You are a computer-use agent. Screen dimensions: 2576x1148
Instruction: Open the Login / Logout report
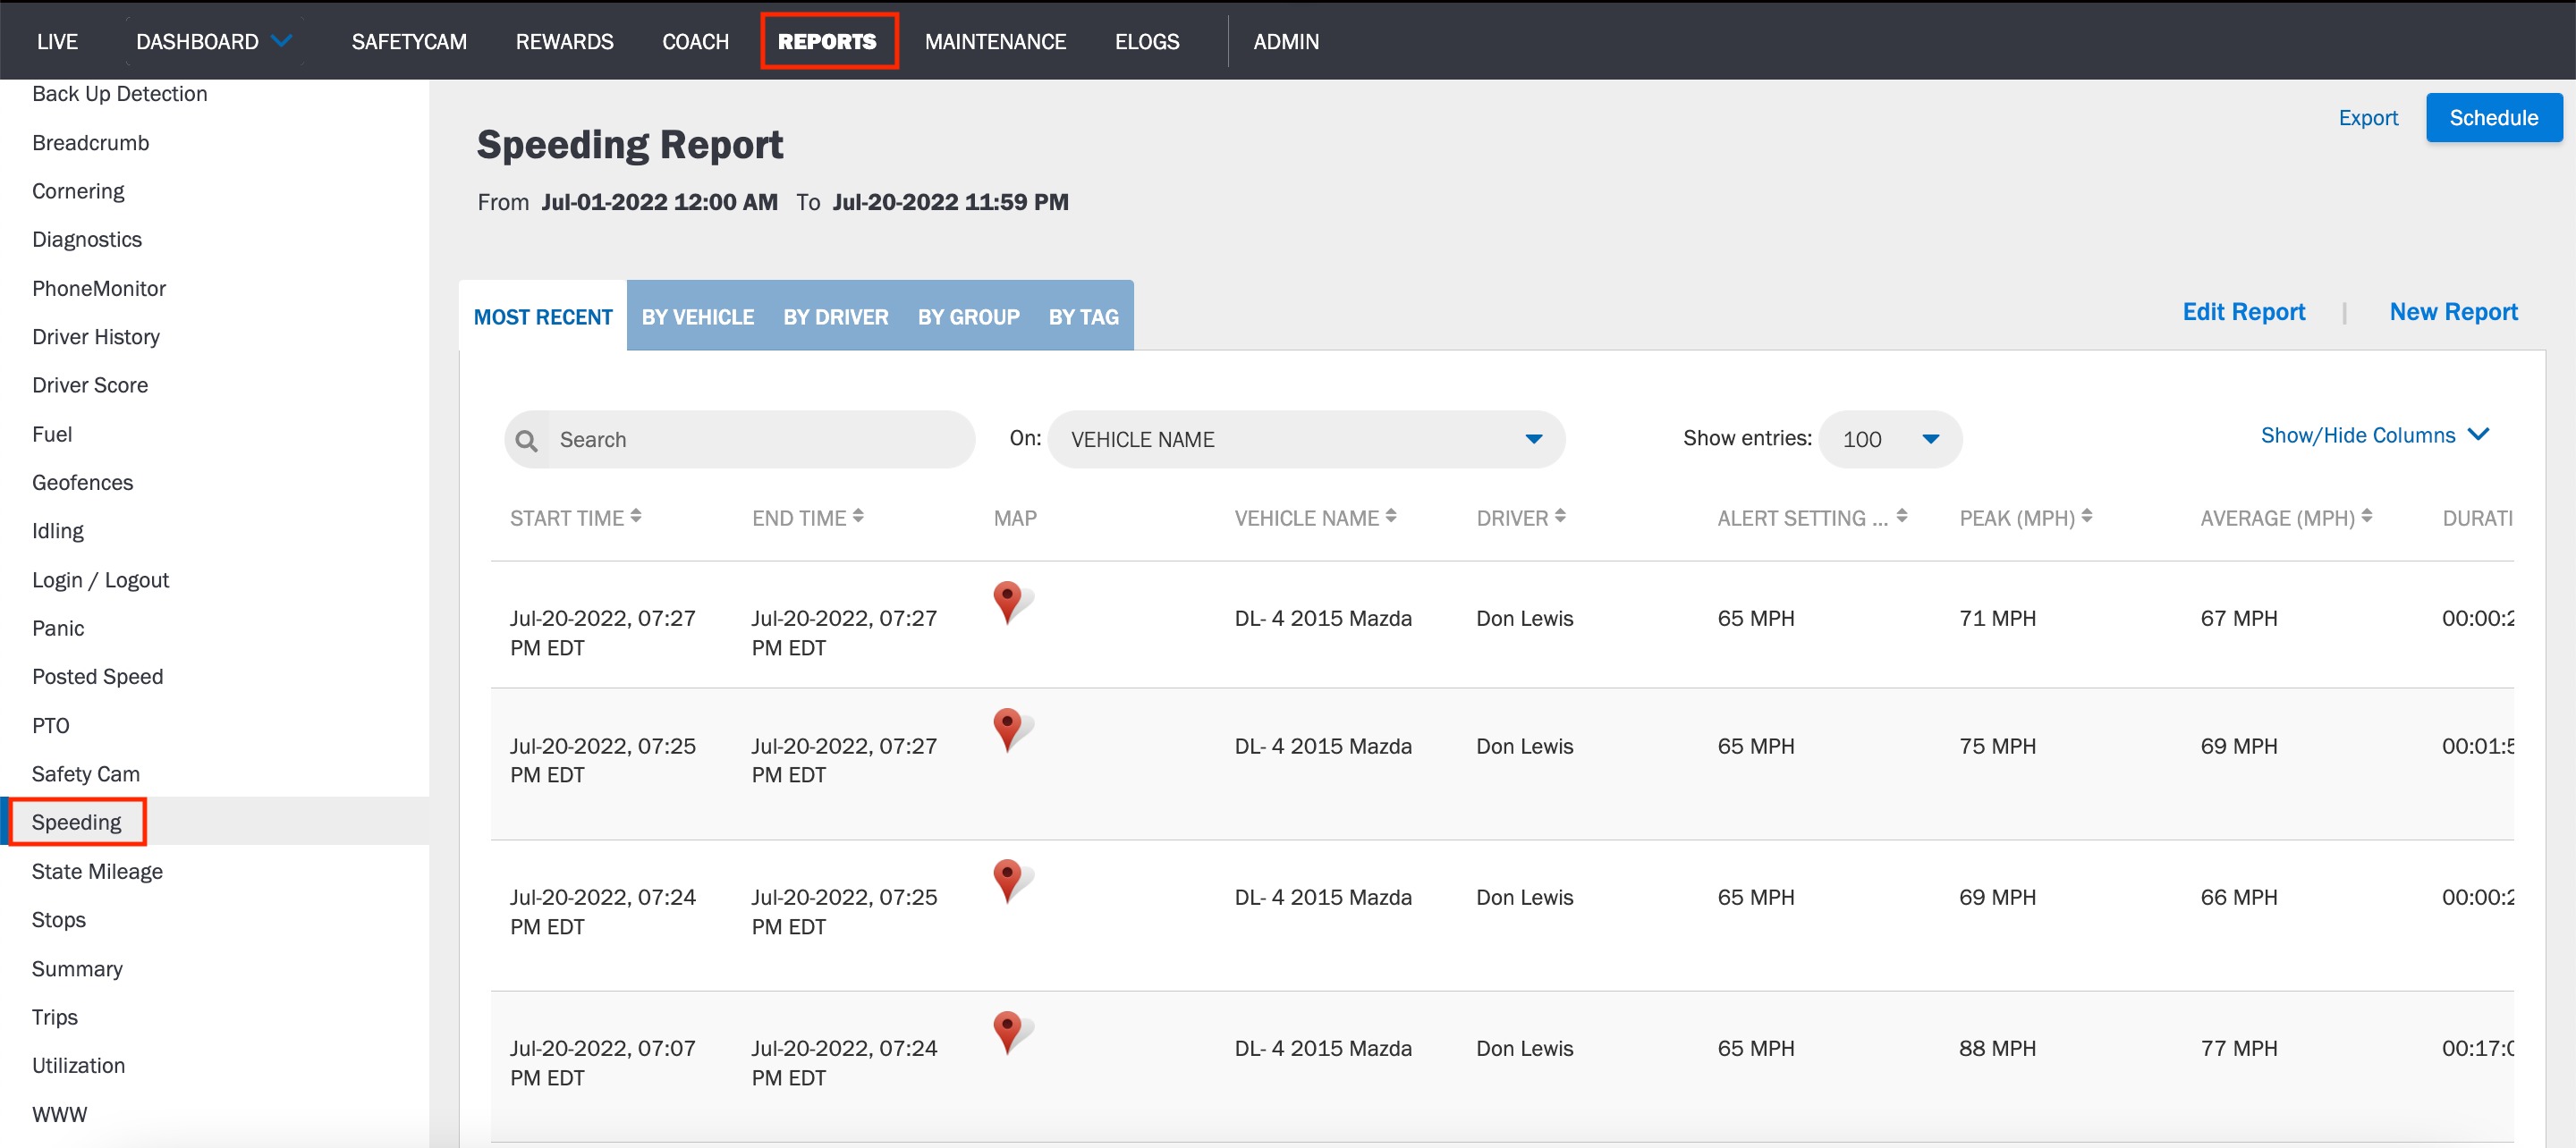(x=100, y=580)
